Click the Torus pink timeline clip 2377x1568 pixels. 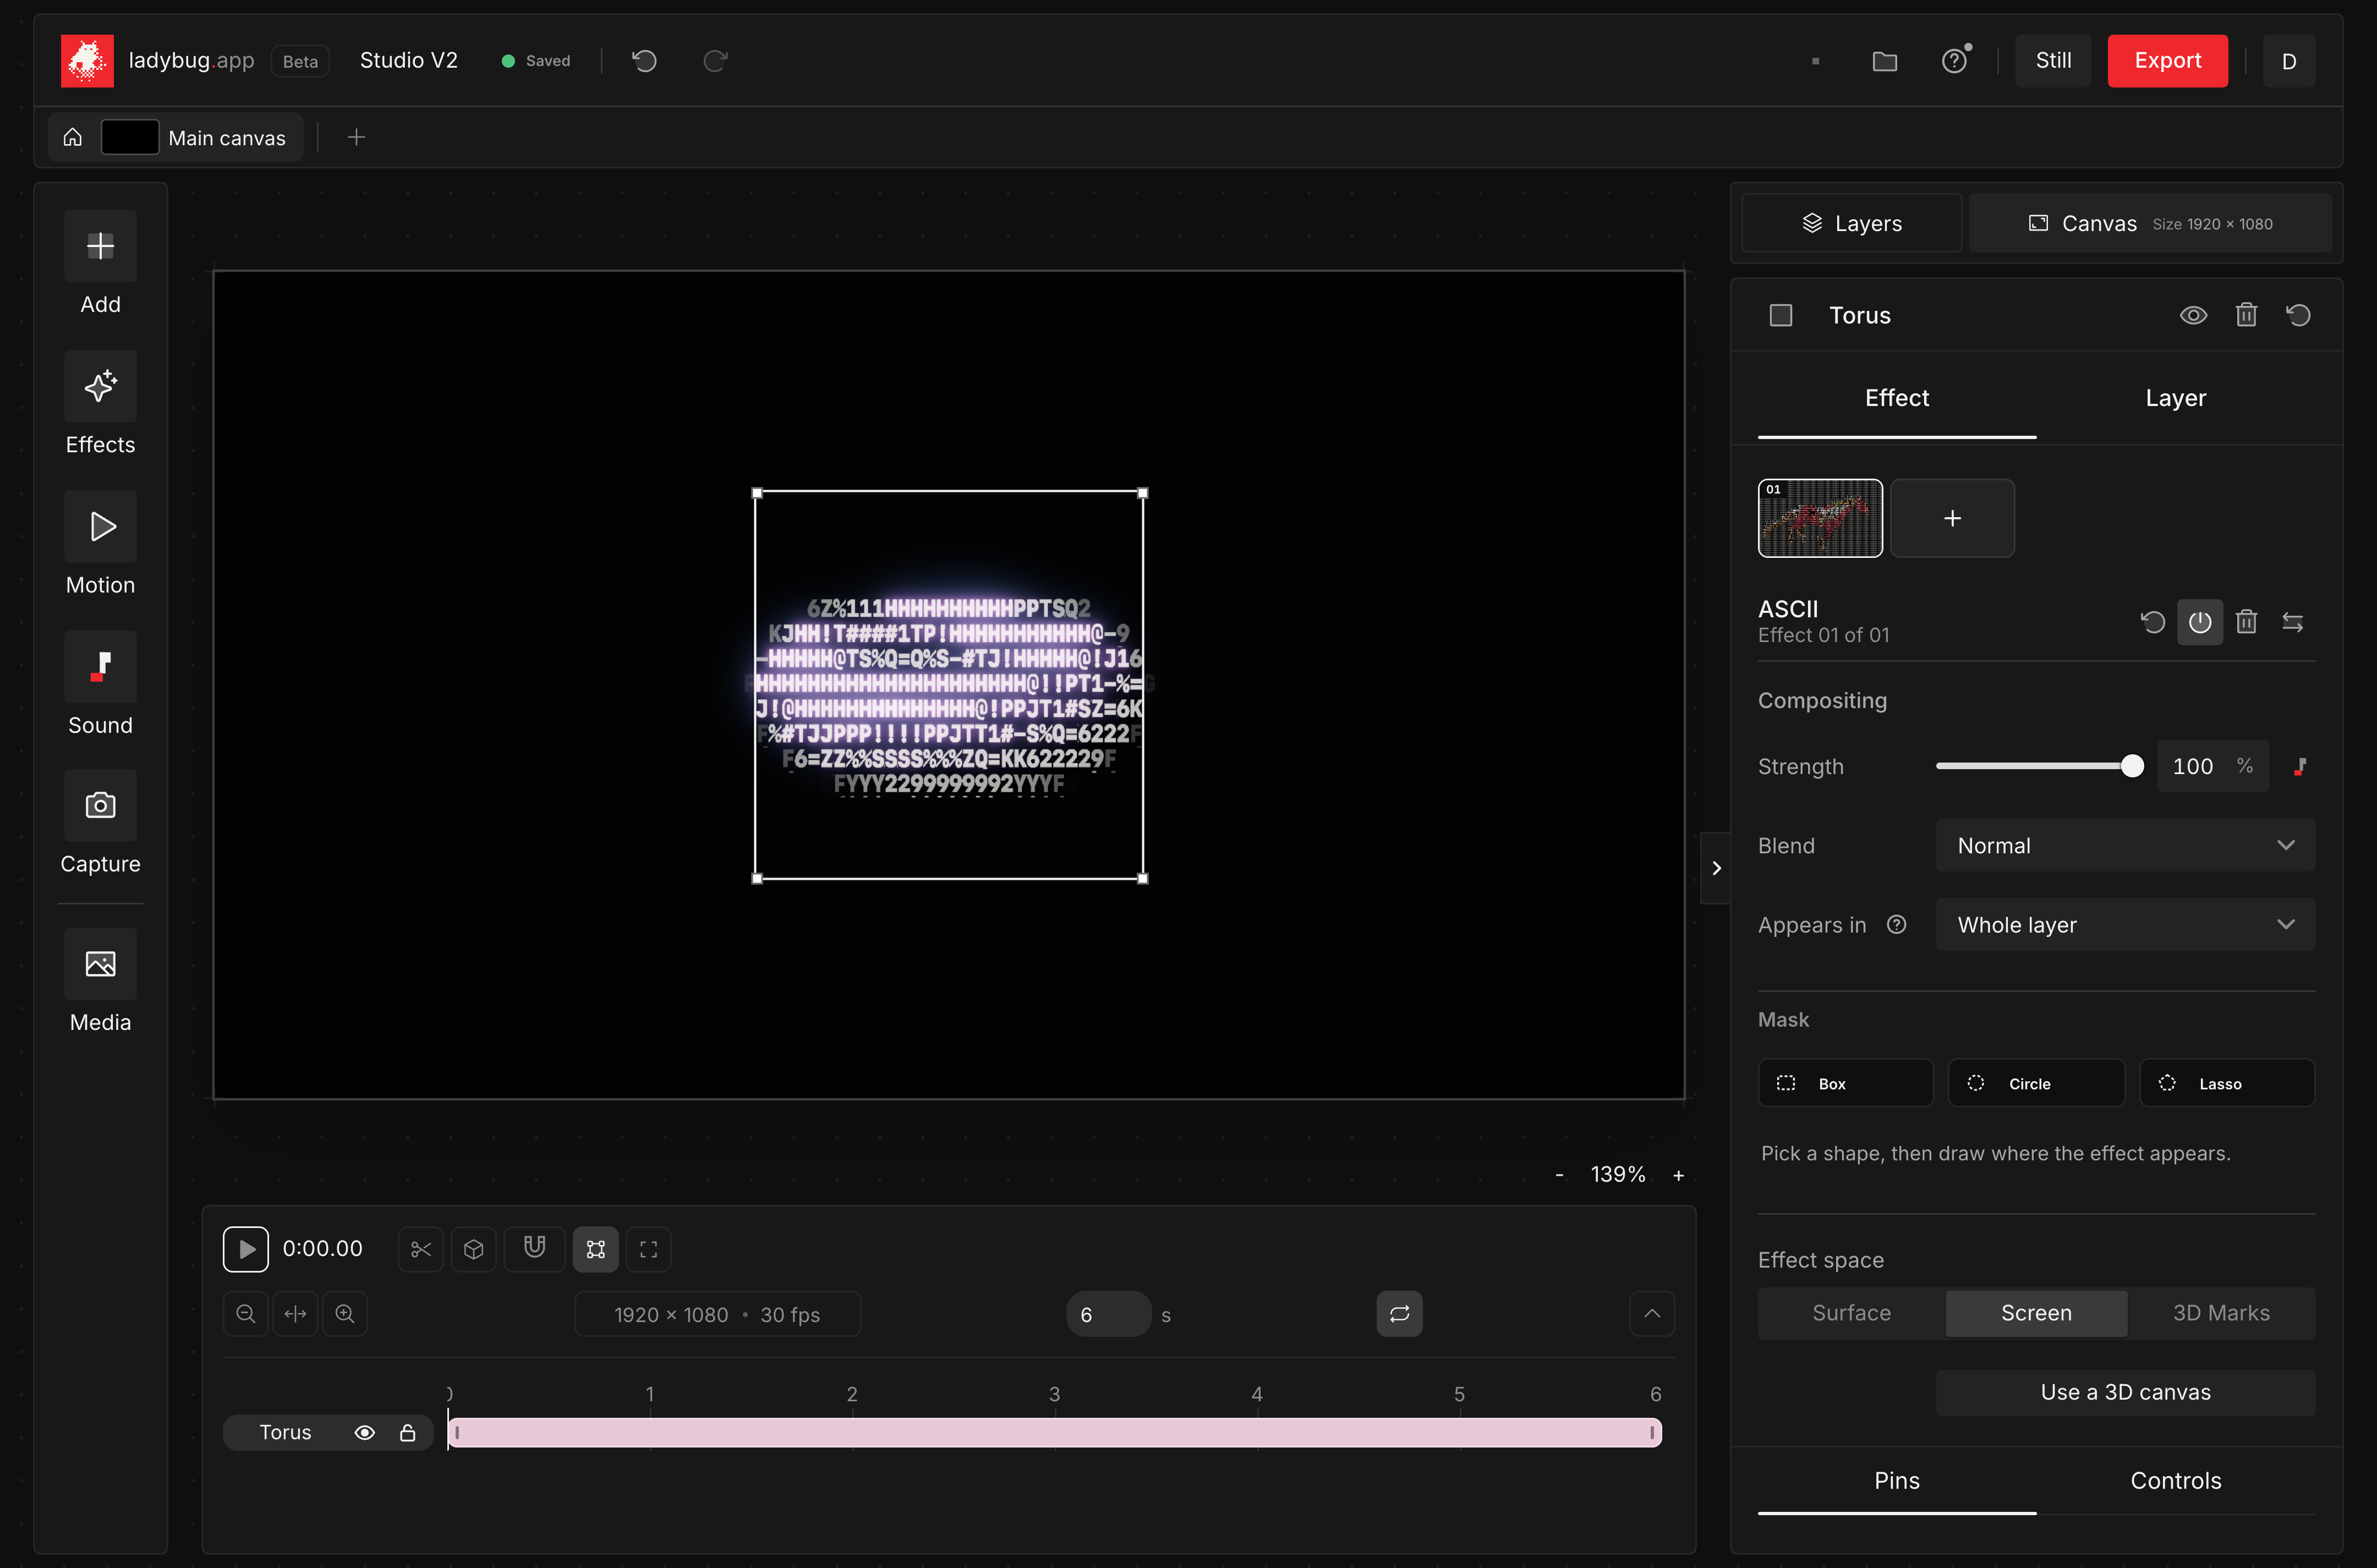pos(1055,1432)
